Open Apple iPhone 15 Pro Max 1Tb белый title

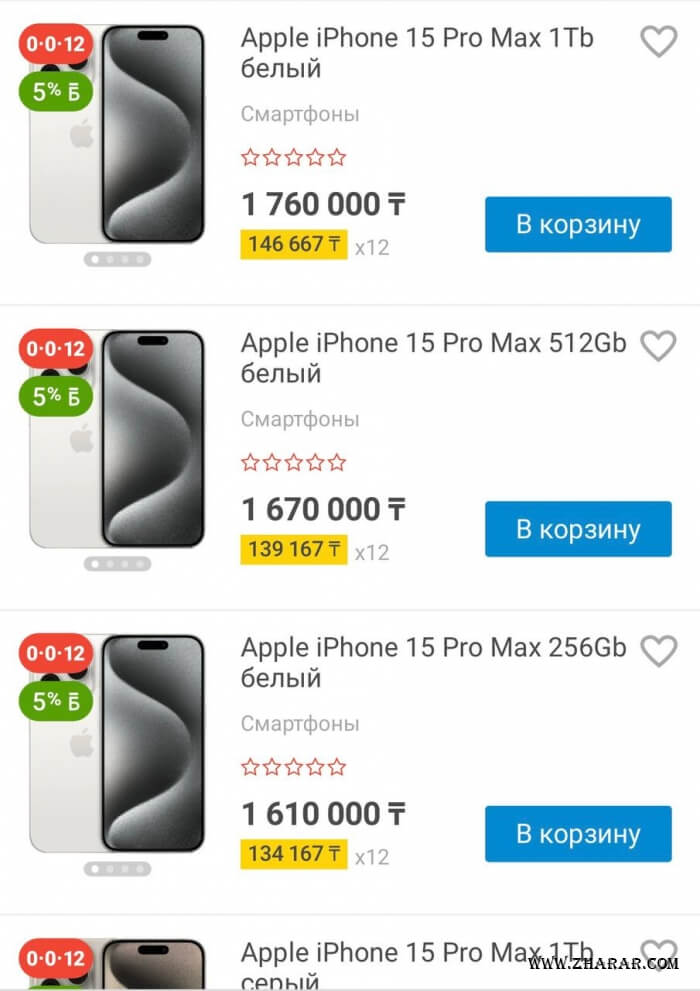click(x=417, y=53)
